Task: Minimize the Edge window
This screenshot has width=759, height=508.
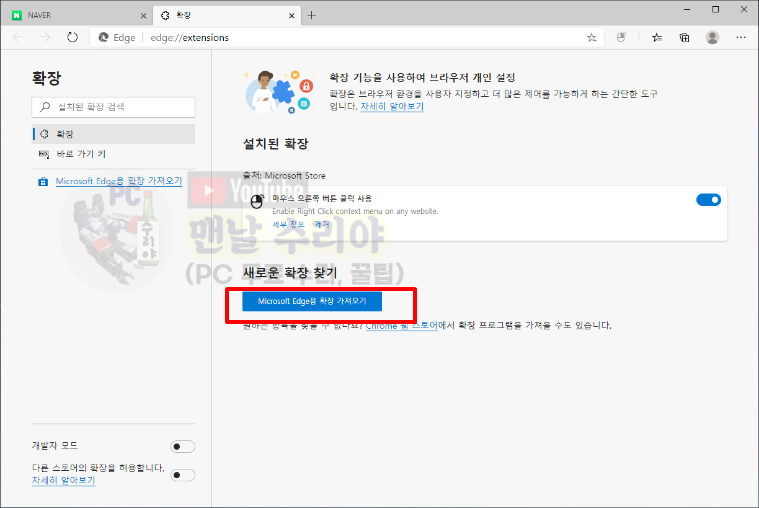Action: 687,10
